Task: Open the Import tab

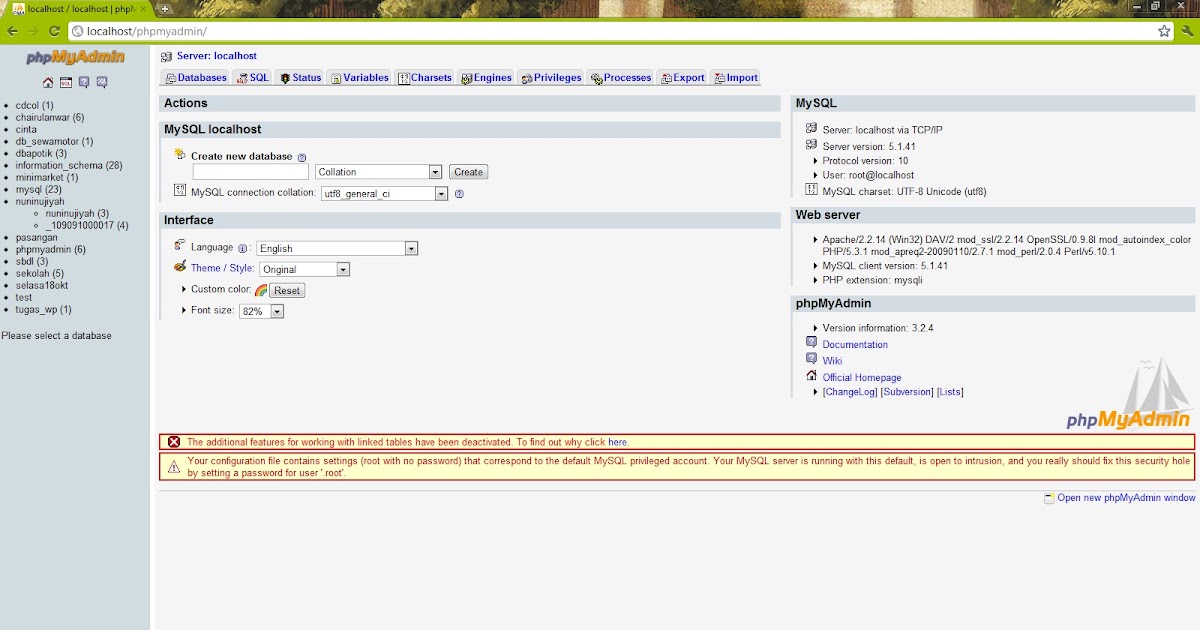Action: click(x=736, y=78)
